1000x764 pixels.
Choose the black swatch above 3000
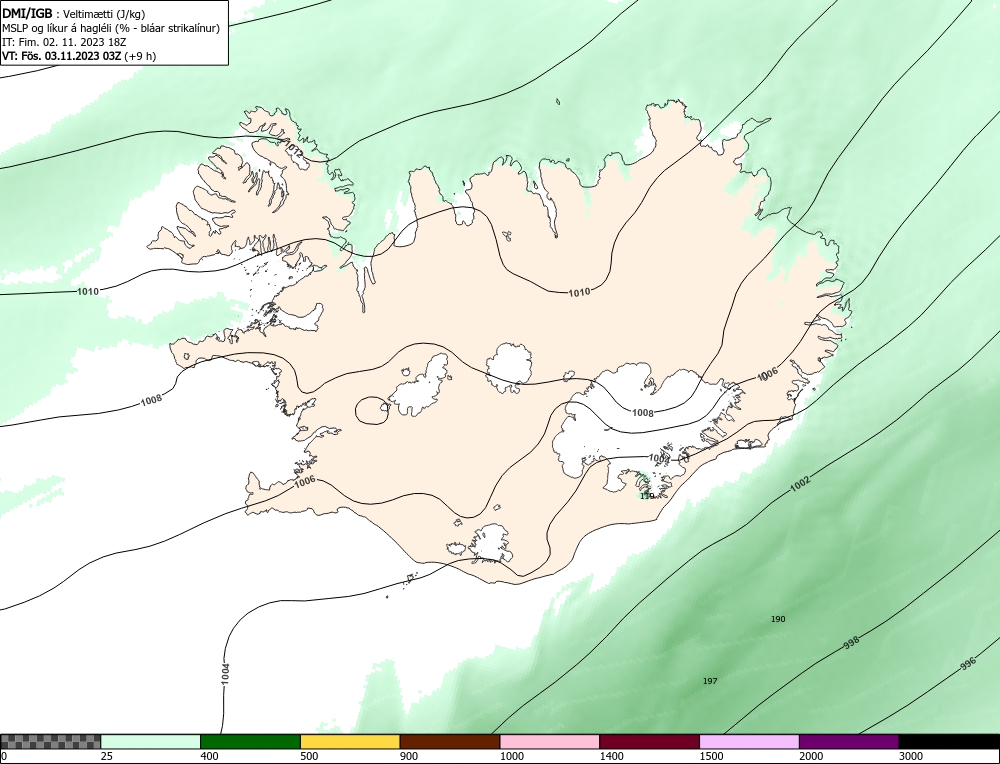949,742
